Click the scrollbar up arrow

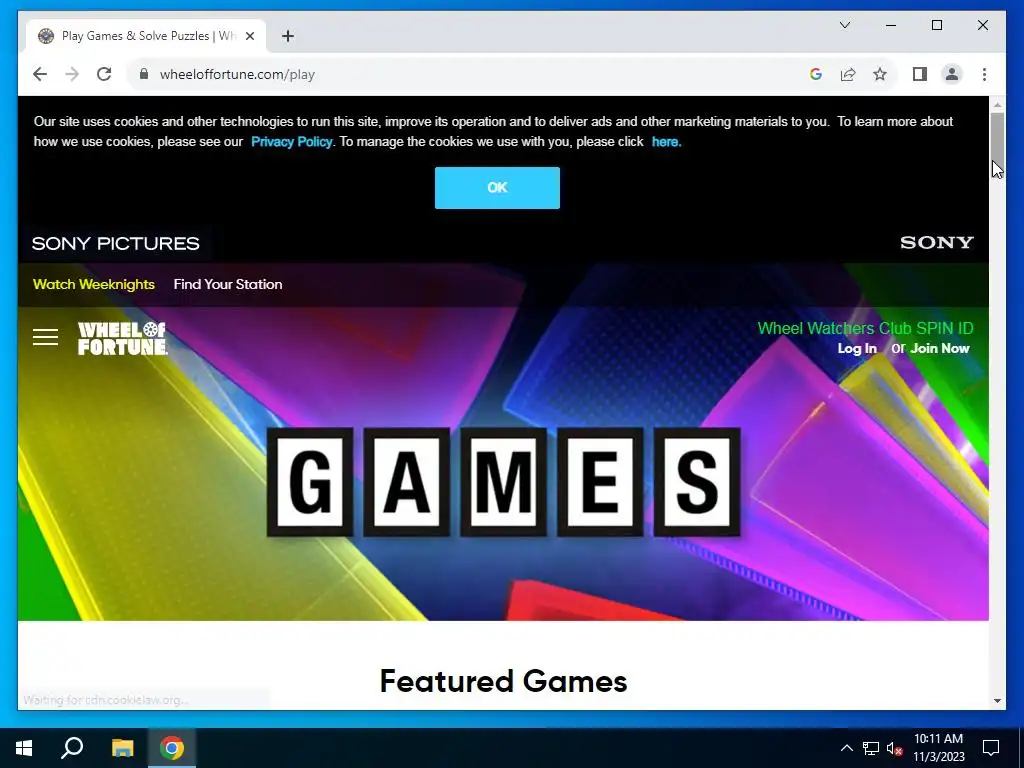997,104
